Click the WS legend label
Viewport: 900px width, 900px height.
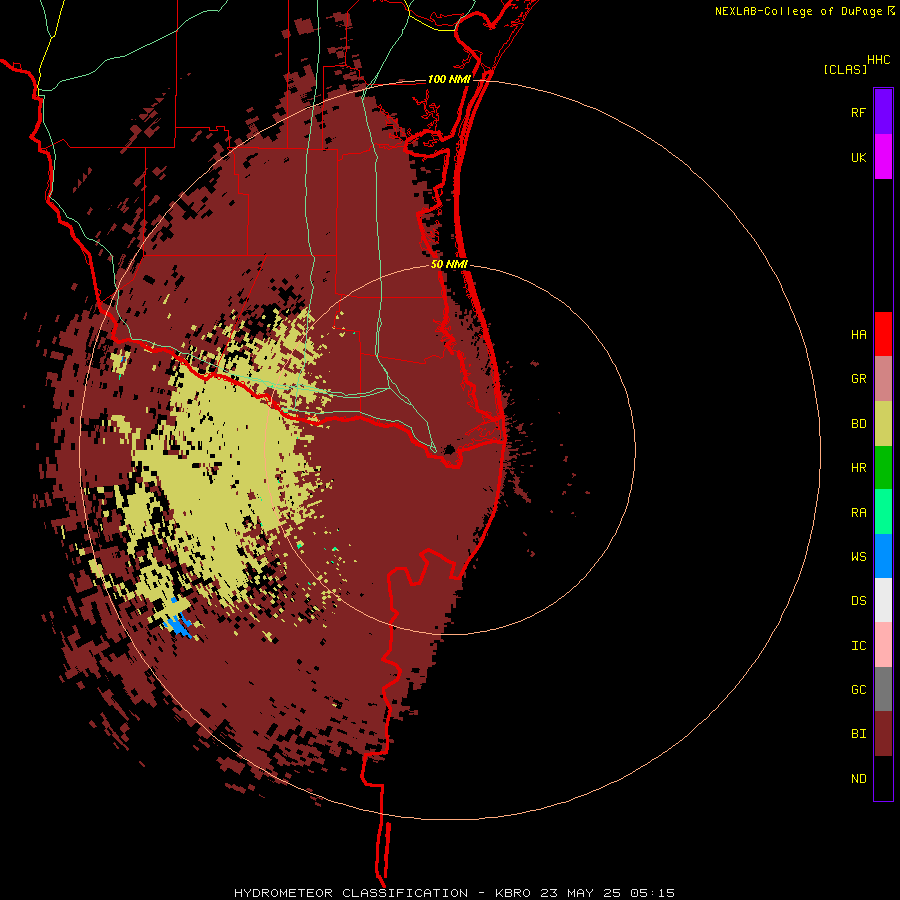pyautogui.click(x=858, y=556)
